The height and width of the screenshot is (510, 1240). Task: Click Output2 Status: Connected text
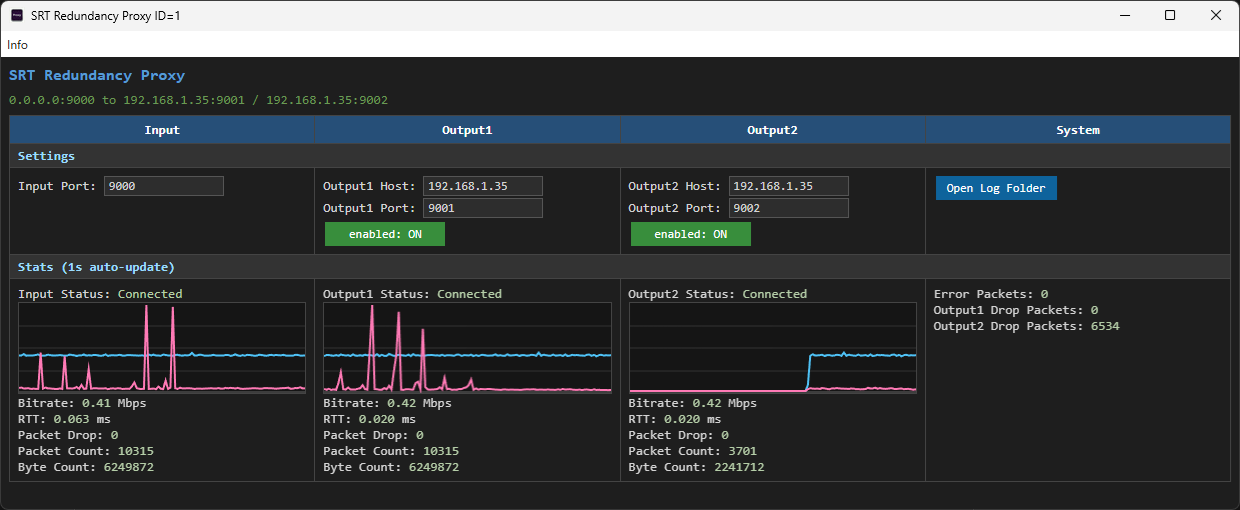[717, 294]
